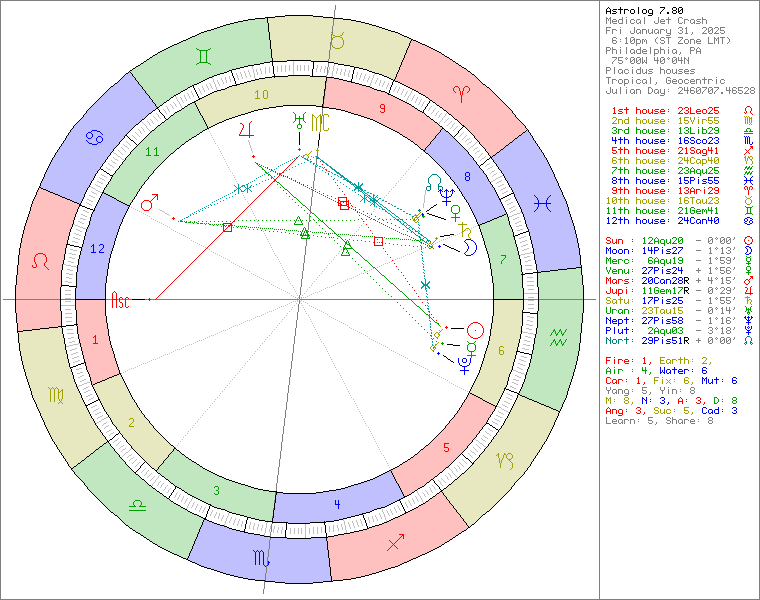The width and height of the screenshot is (760, 600).
Task: Click the Gemini sign on the outer ring
Action: pos(204,58)
